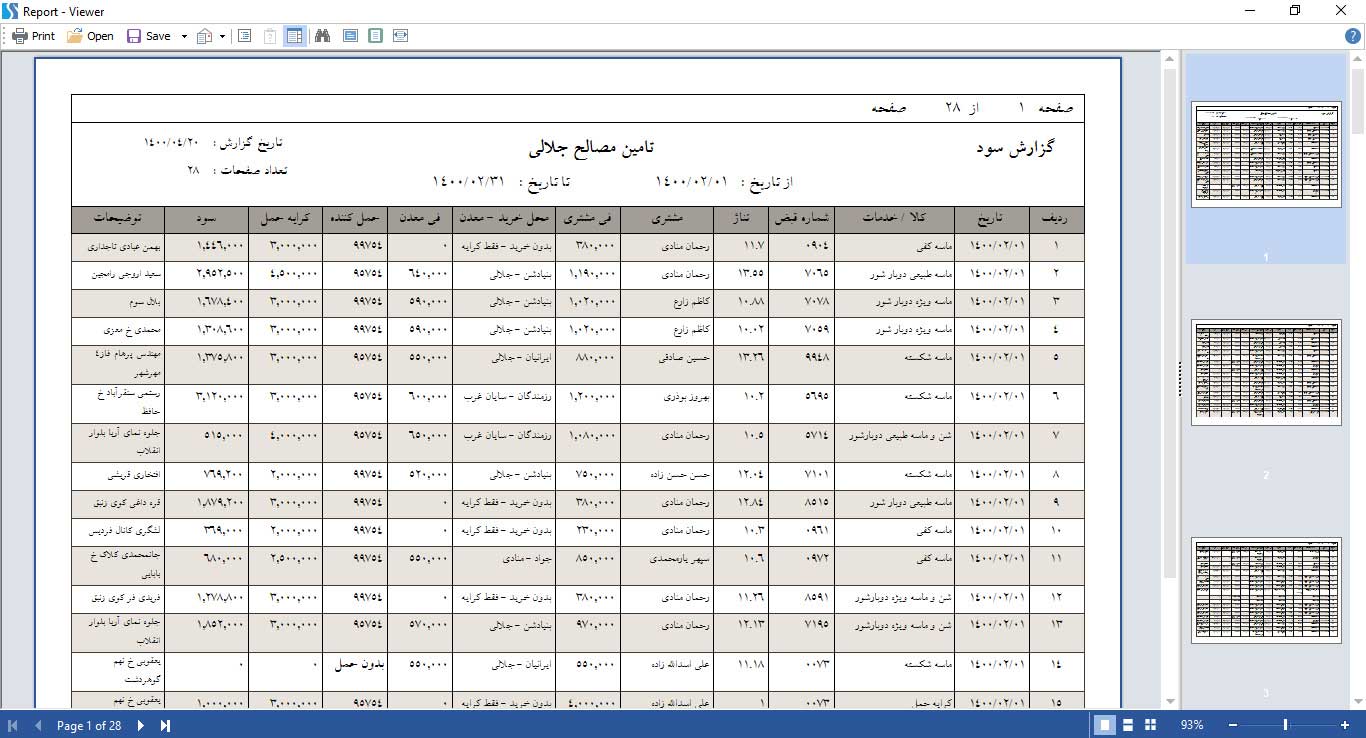Switch to full screen view icon
Viewport: 1366px width, 738px height.
click(x=350, y=36)
